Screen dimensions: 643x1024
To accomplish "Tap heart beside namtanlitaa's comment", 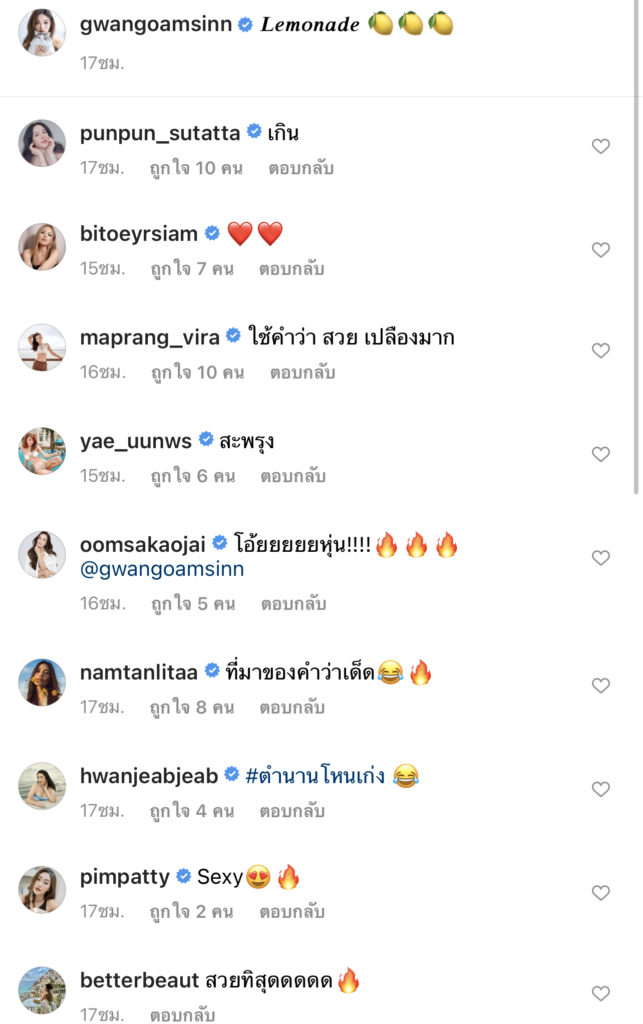I will coord(600,686).
